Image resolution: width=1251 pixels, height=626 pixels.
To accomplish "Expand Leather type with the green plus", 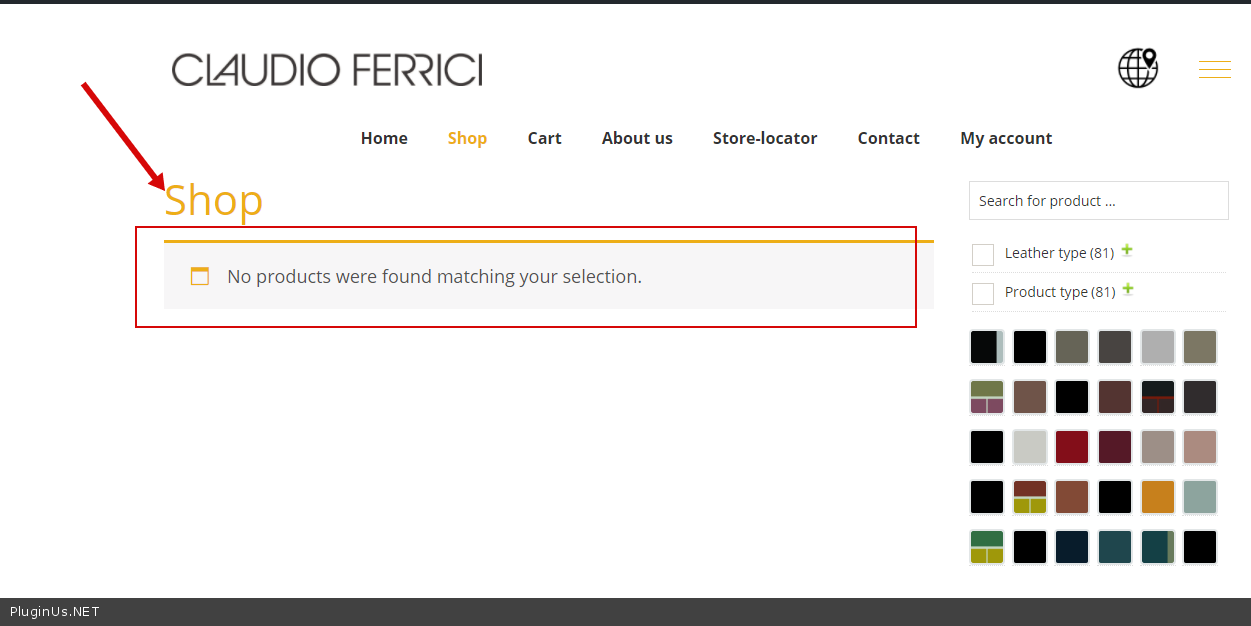I will [x=1127, y=251].
